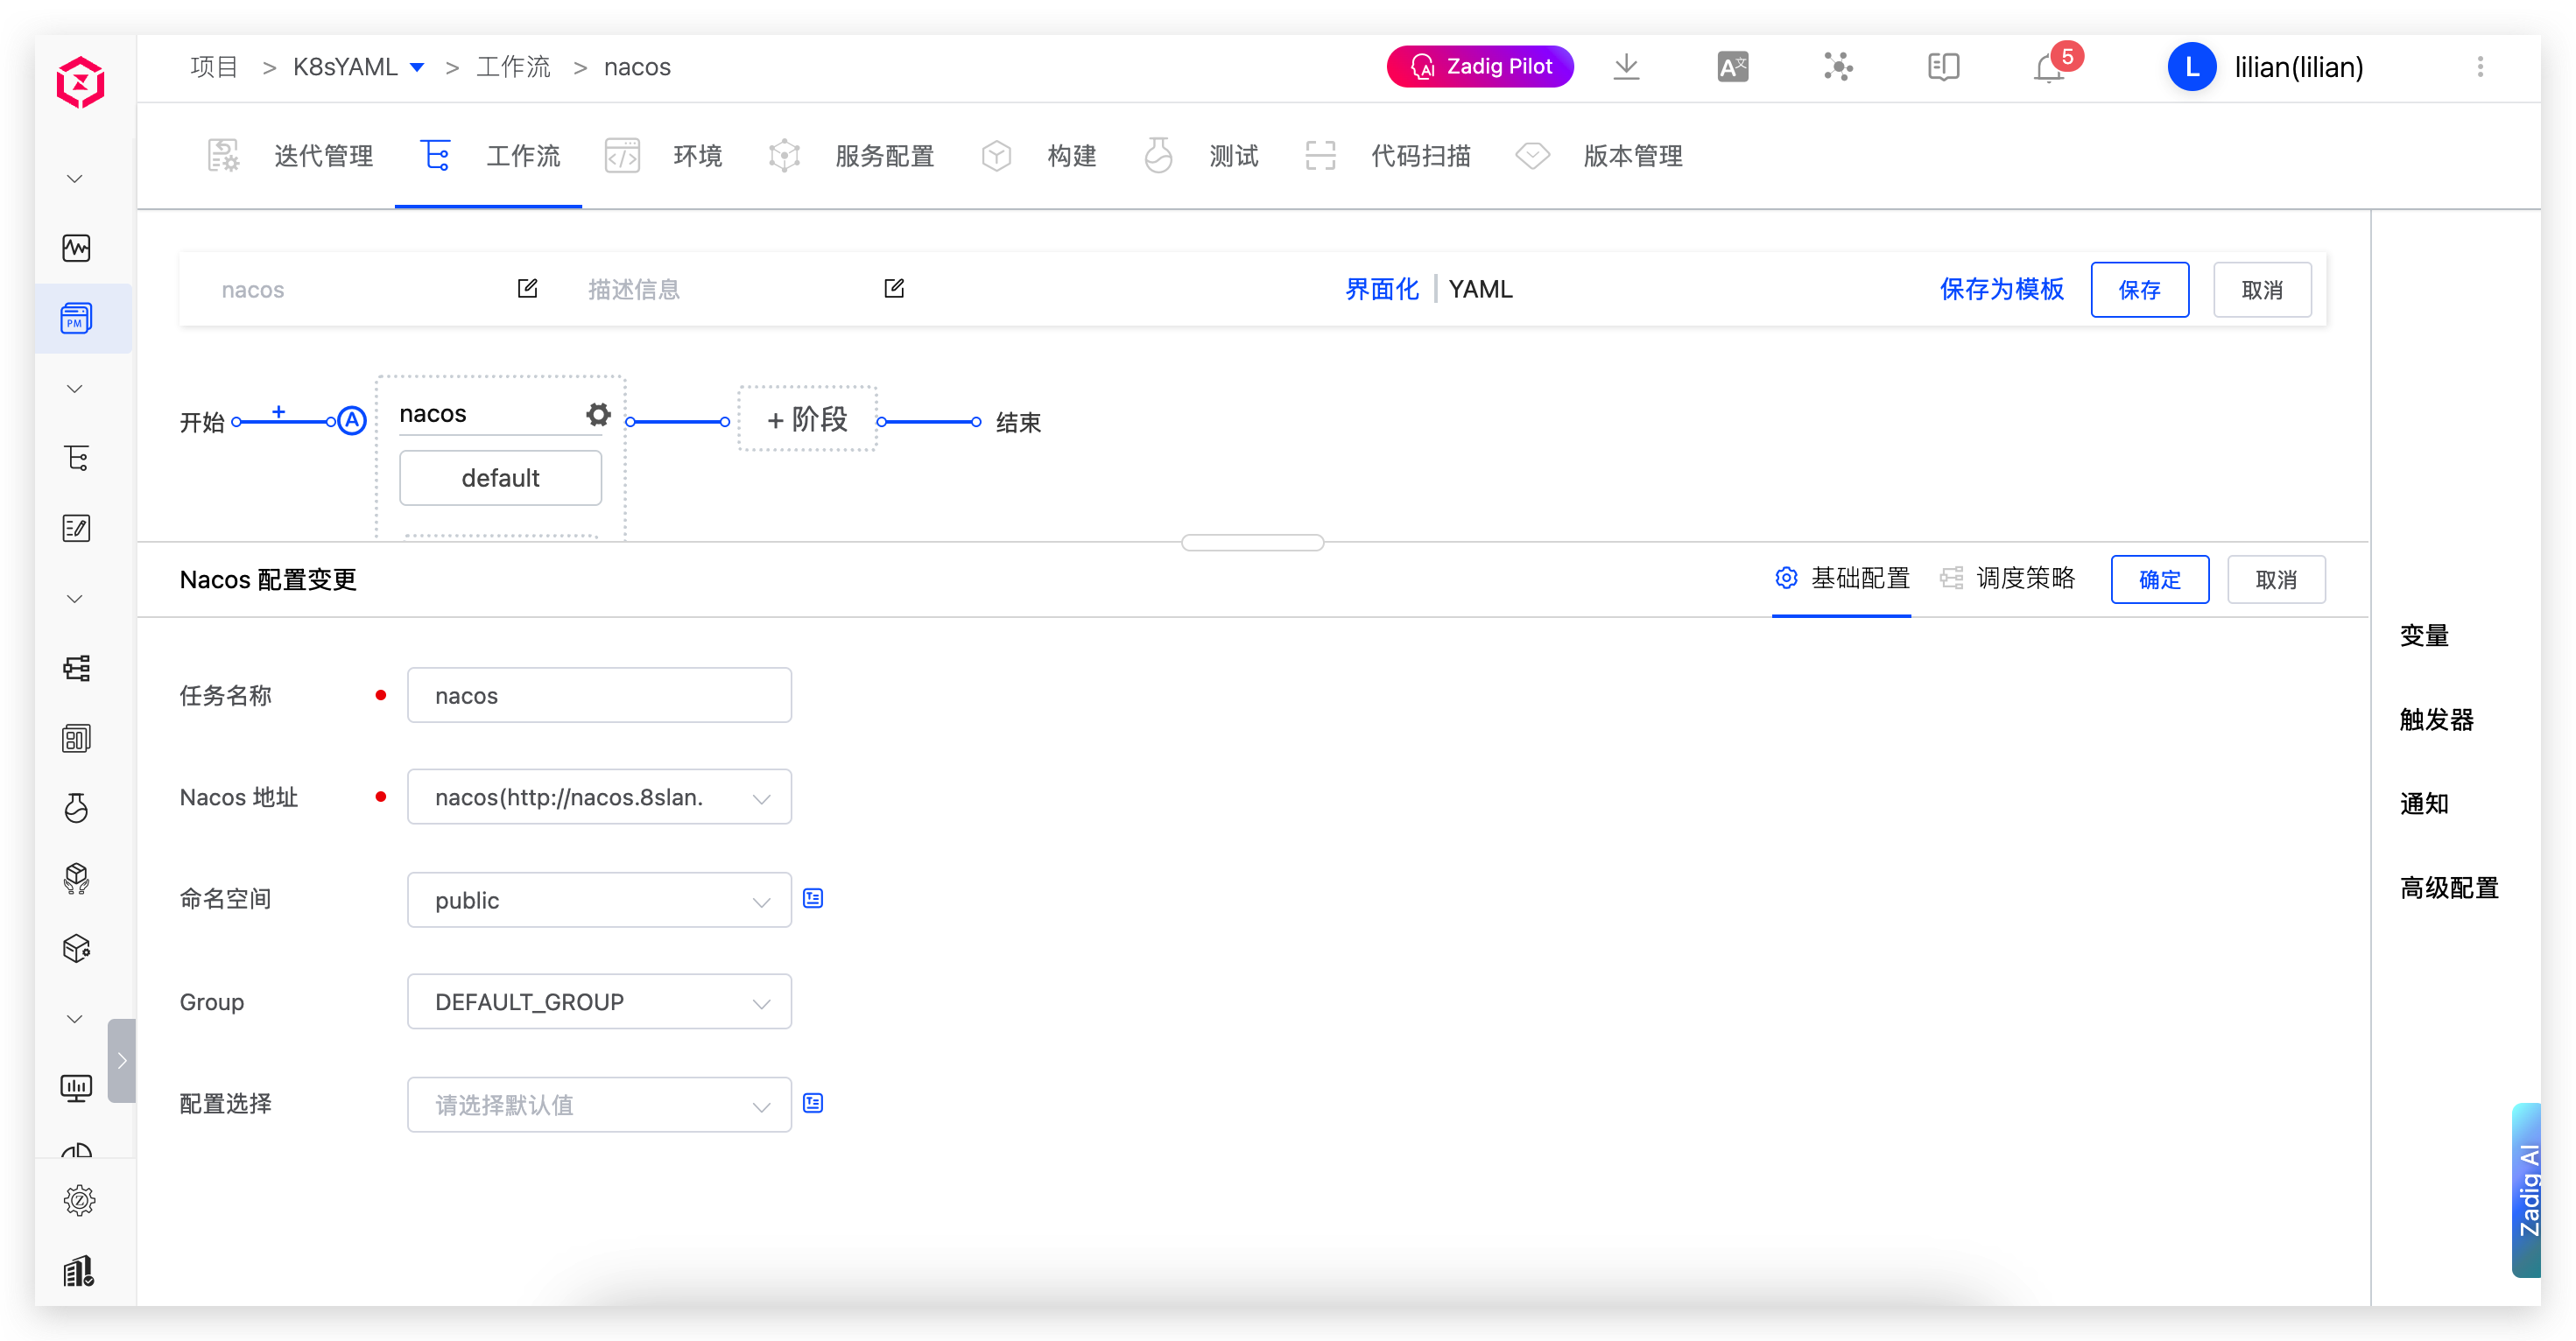Click the Zadig Pilot AI button
The height and width of the screenshot is (1341, 2576).
1479,67
